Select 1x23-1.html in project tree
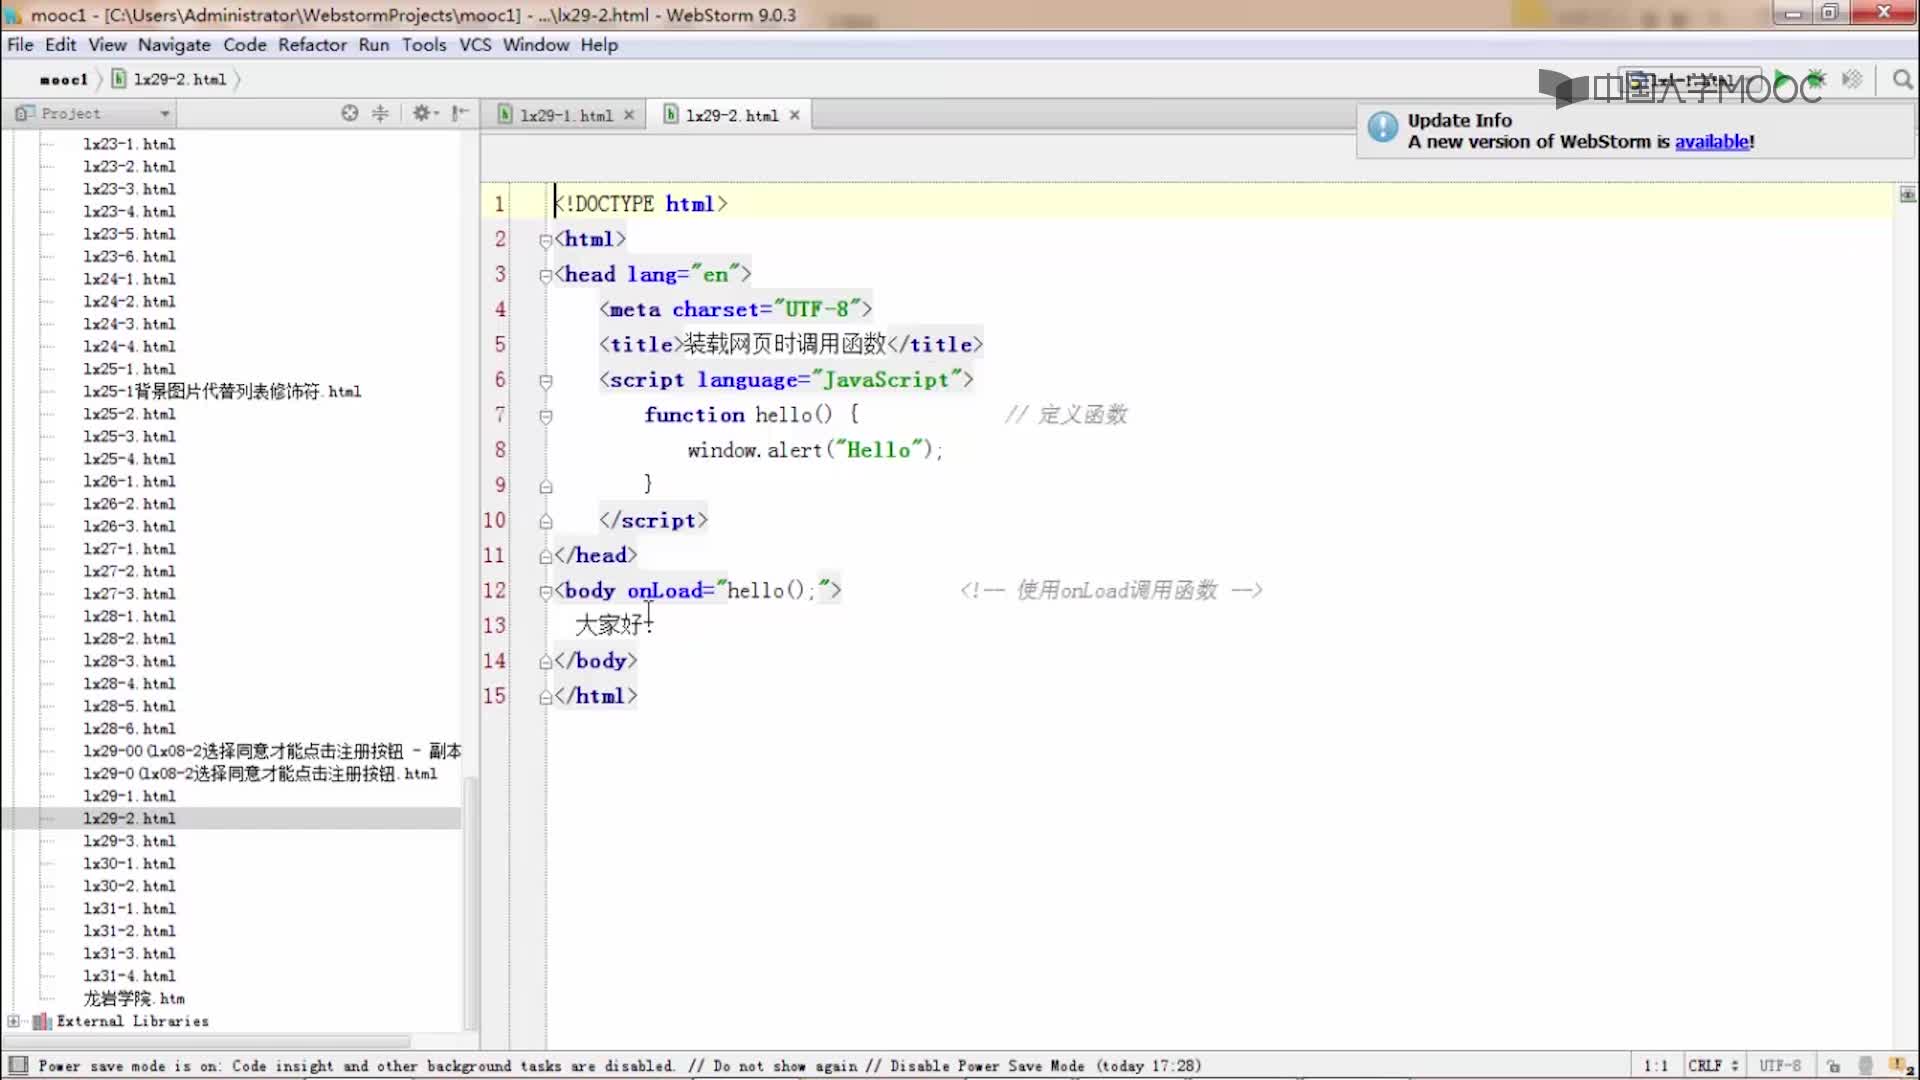The image size is (1920, 1080). (129, 144)
